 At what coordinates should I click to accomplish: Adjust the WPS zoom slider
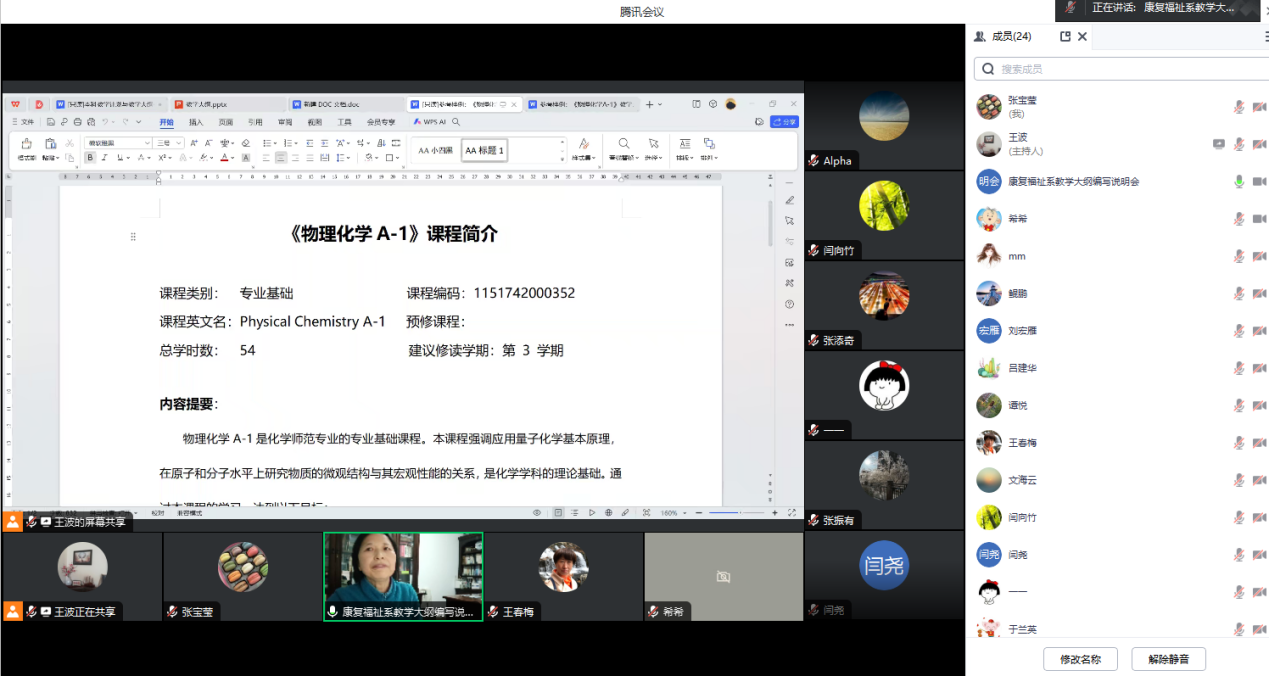[737, 512]
